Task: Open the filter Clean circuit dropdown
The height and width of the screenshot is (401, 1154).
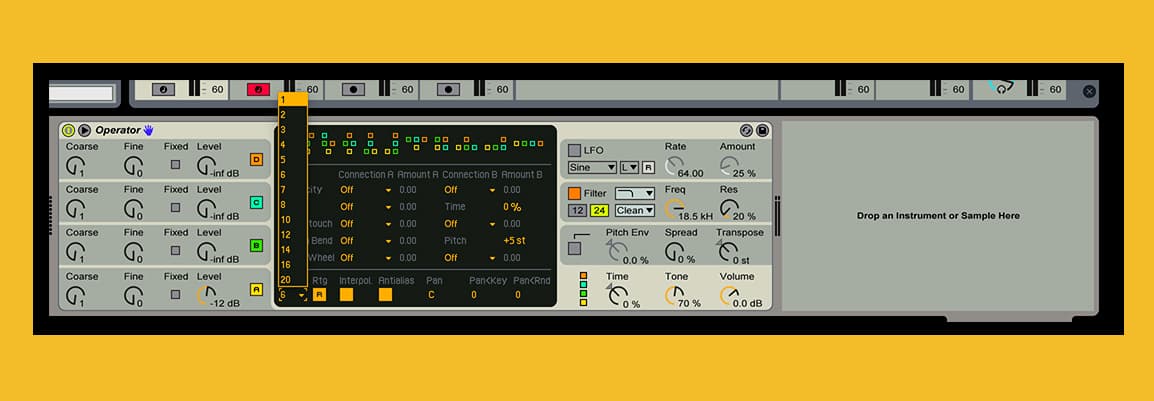Action: (634, 210)
